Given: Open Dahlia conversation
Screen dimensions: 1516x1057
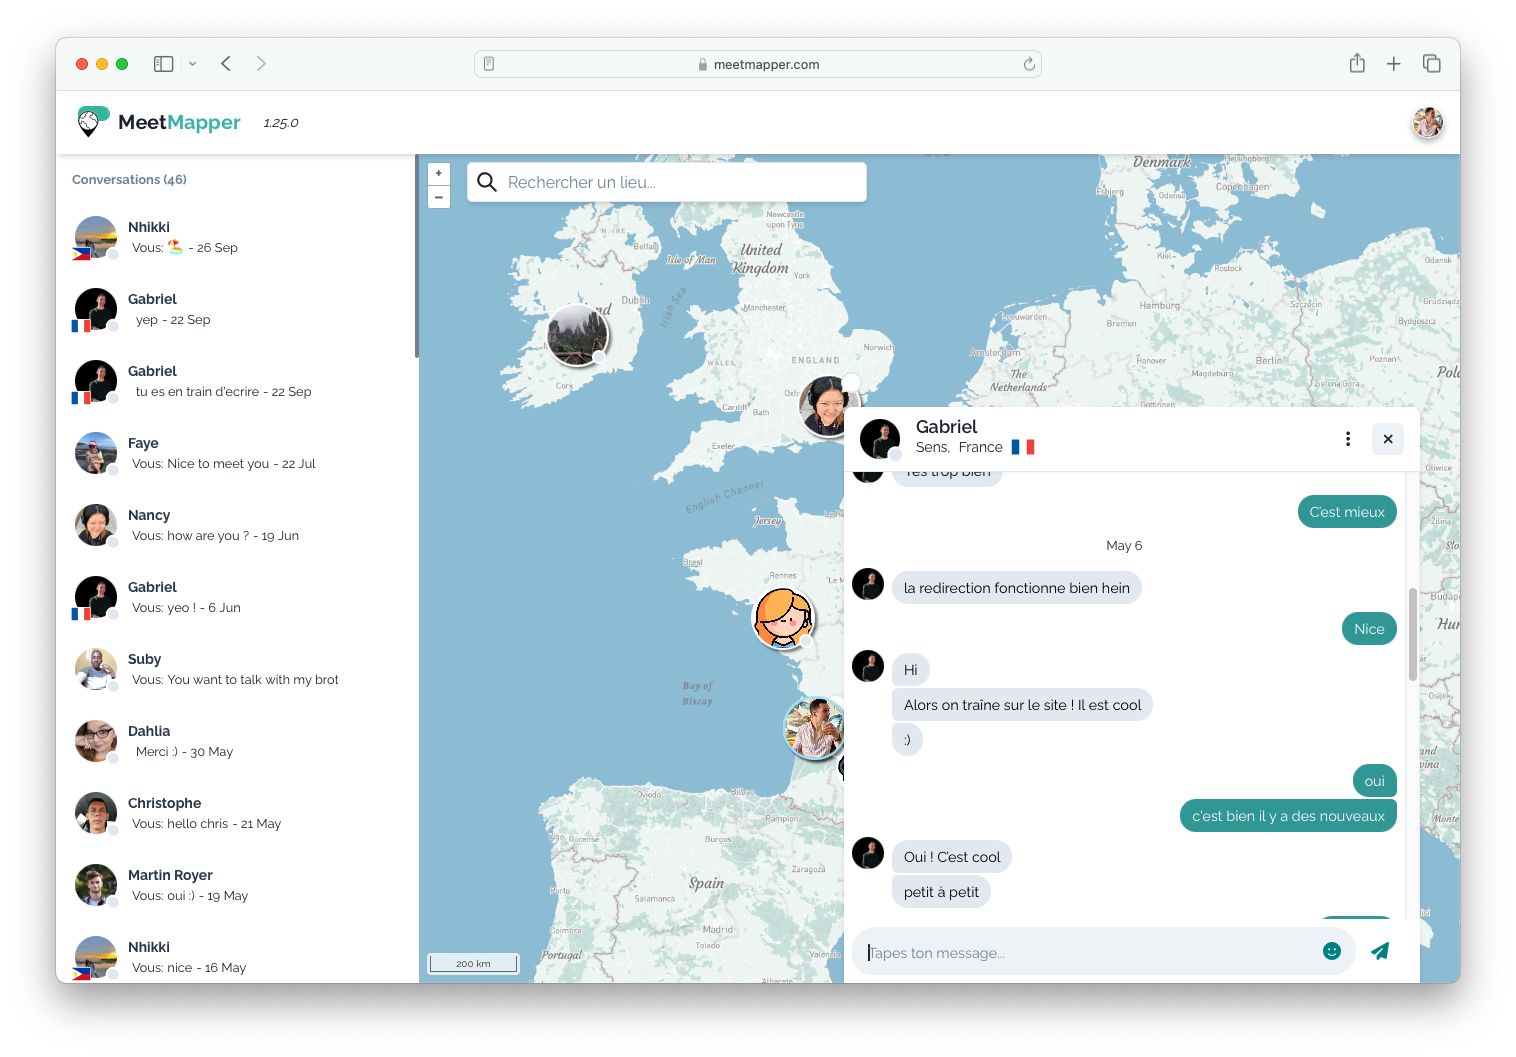Looking at the screenshot, I should point(236,742).
